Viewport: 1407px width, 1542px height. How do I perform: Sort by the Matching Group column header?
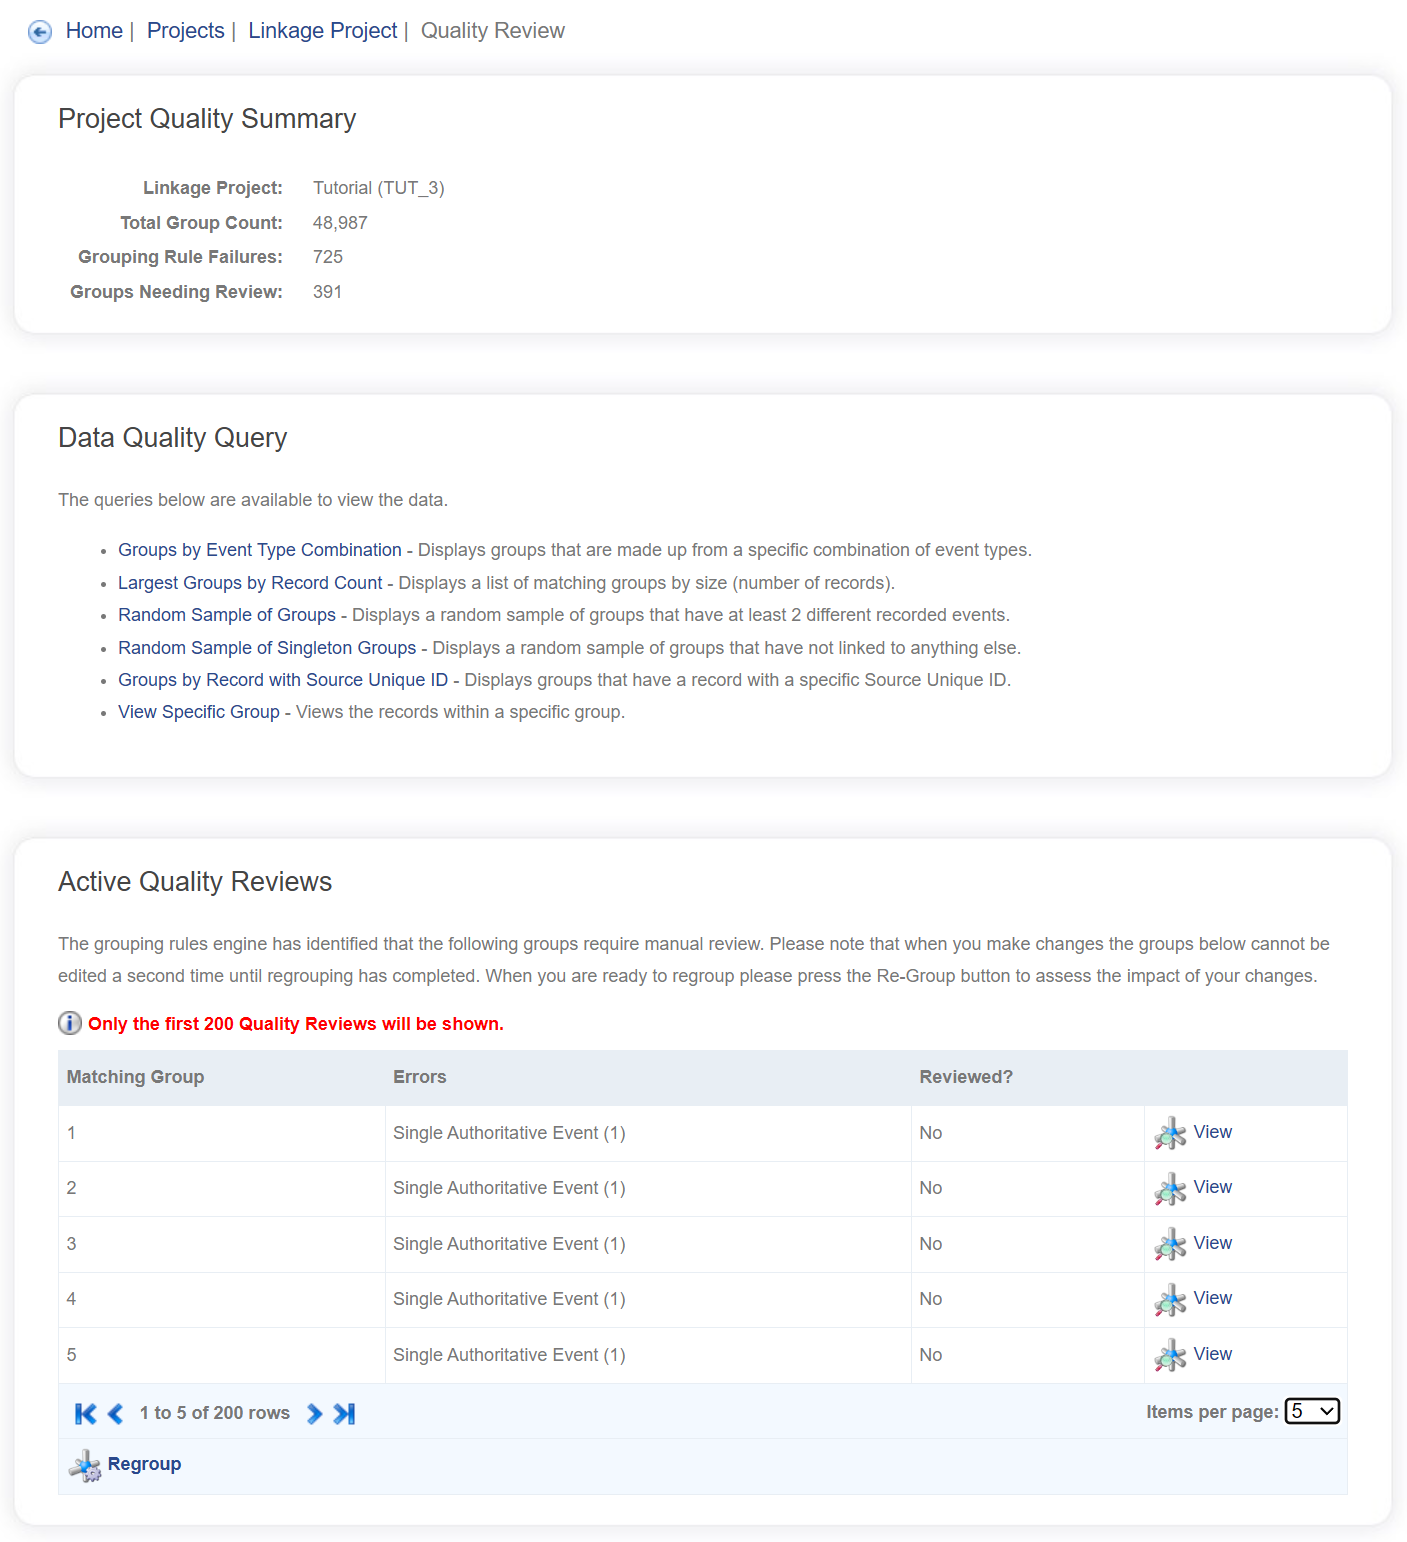click(135, 1077)
